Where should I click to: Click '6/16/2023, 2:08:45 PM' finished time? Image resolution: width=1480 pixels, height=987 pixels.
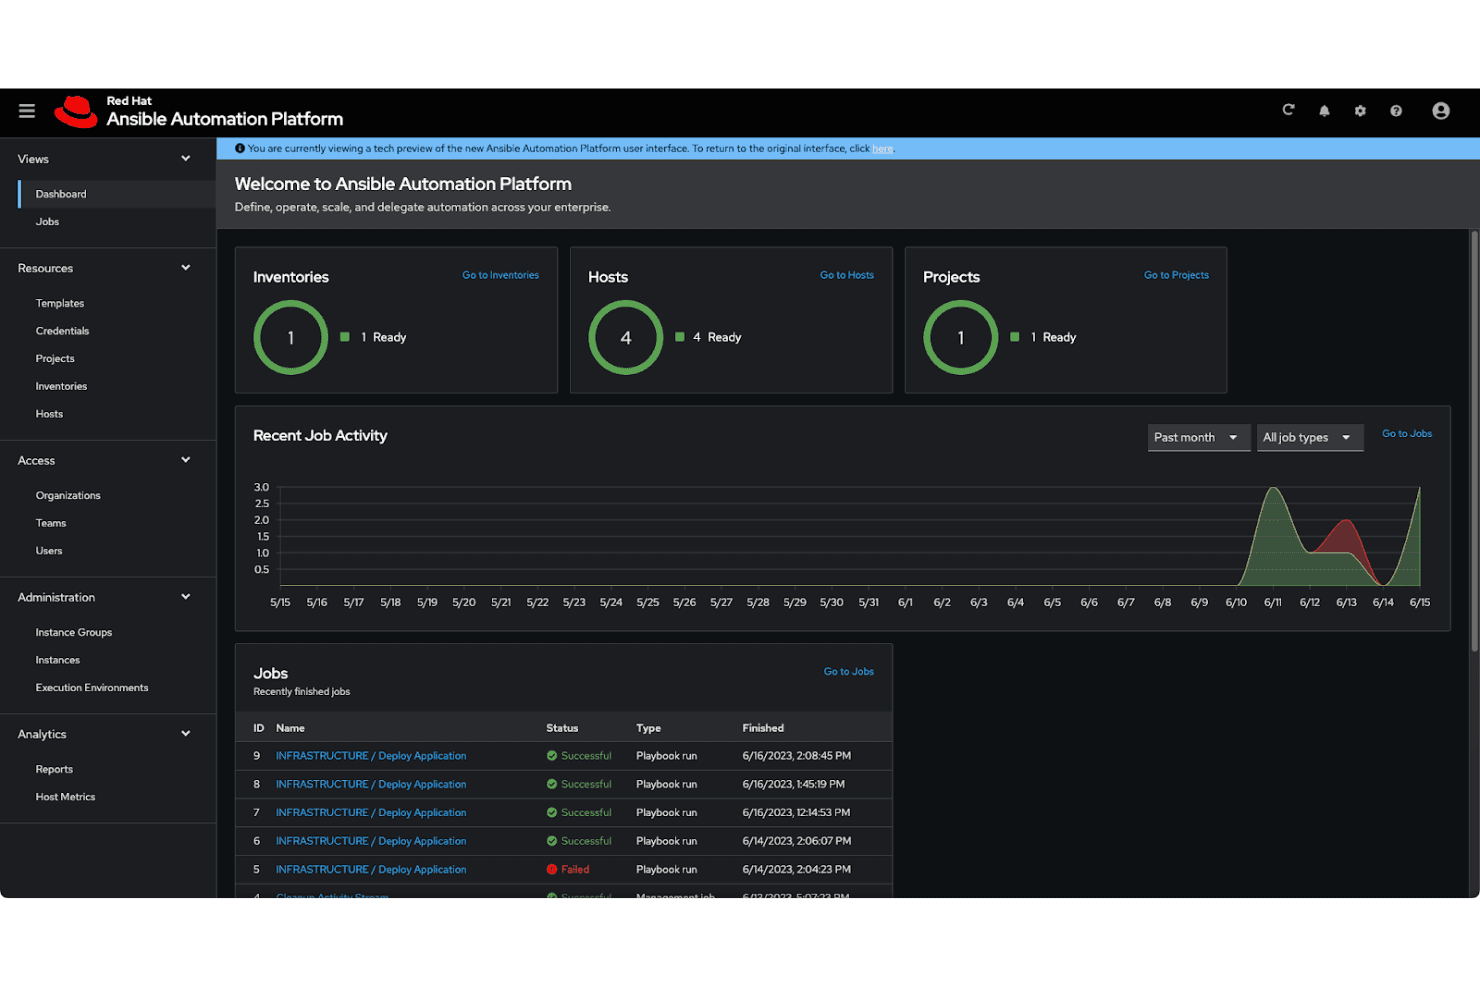(797, 756)
